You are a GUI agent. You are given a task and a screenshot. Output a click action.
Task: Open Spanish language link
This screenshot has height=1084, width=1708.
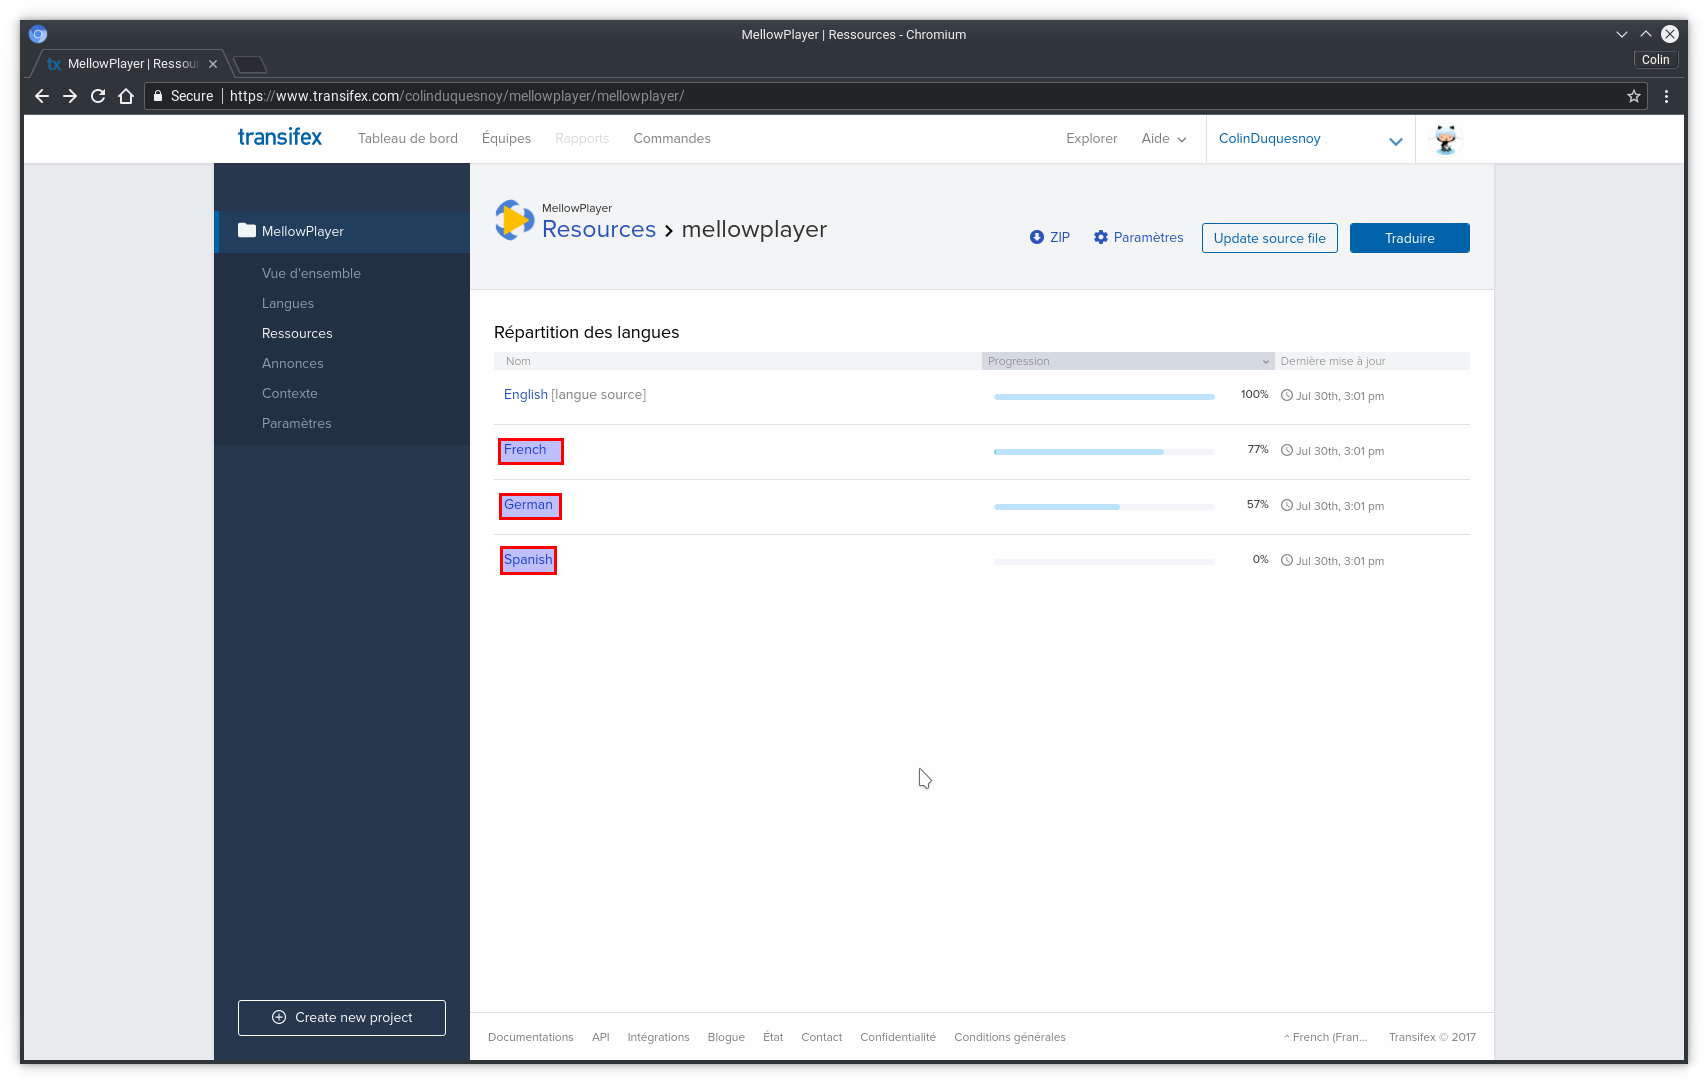pyautogui.click(x=528, y=560)
